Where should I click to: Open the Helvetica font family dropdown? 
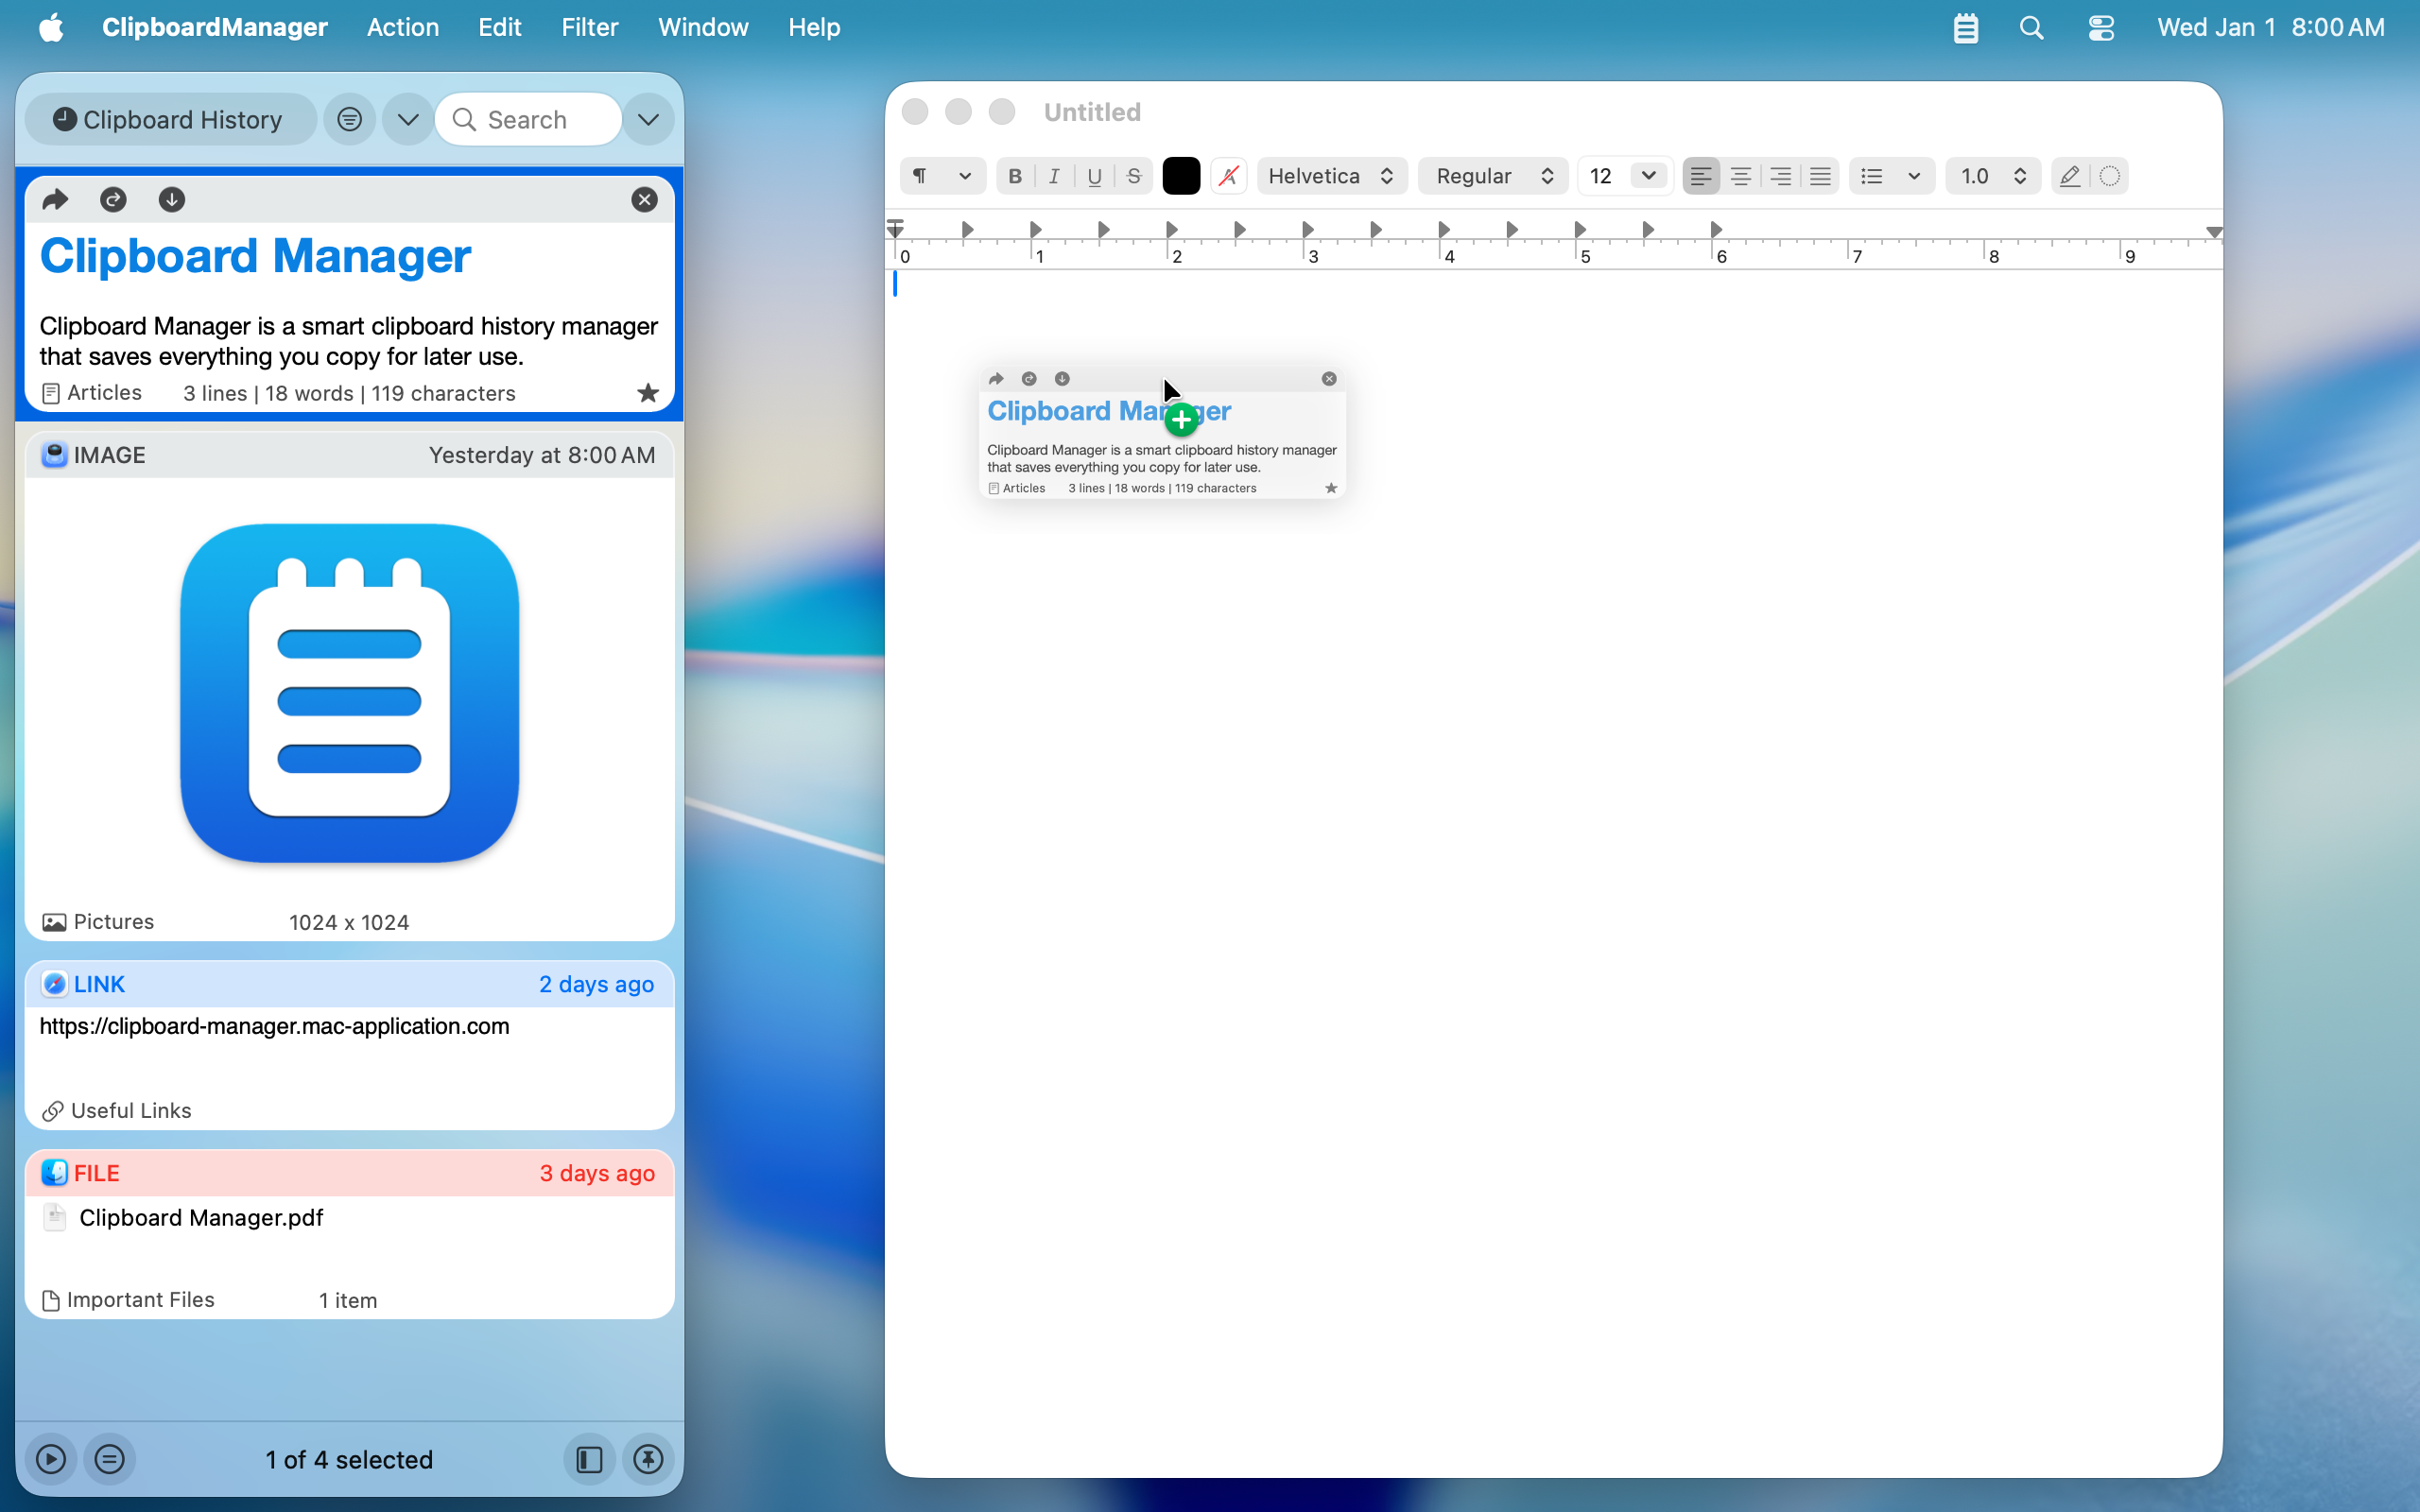[x=1331, y=176]
